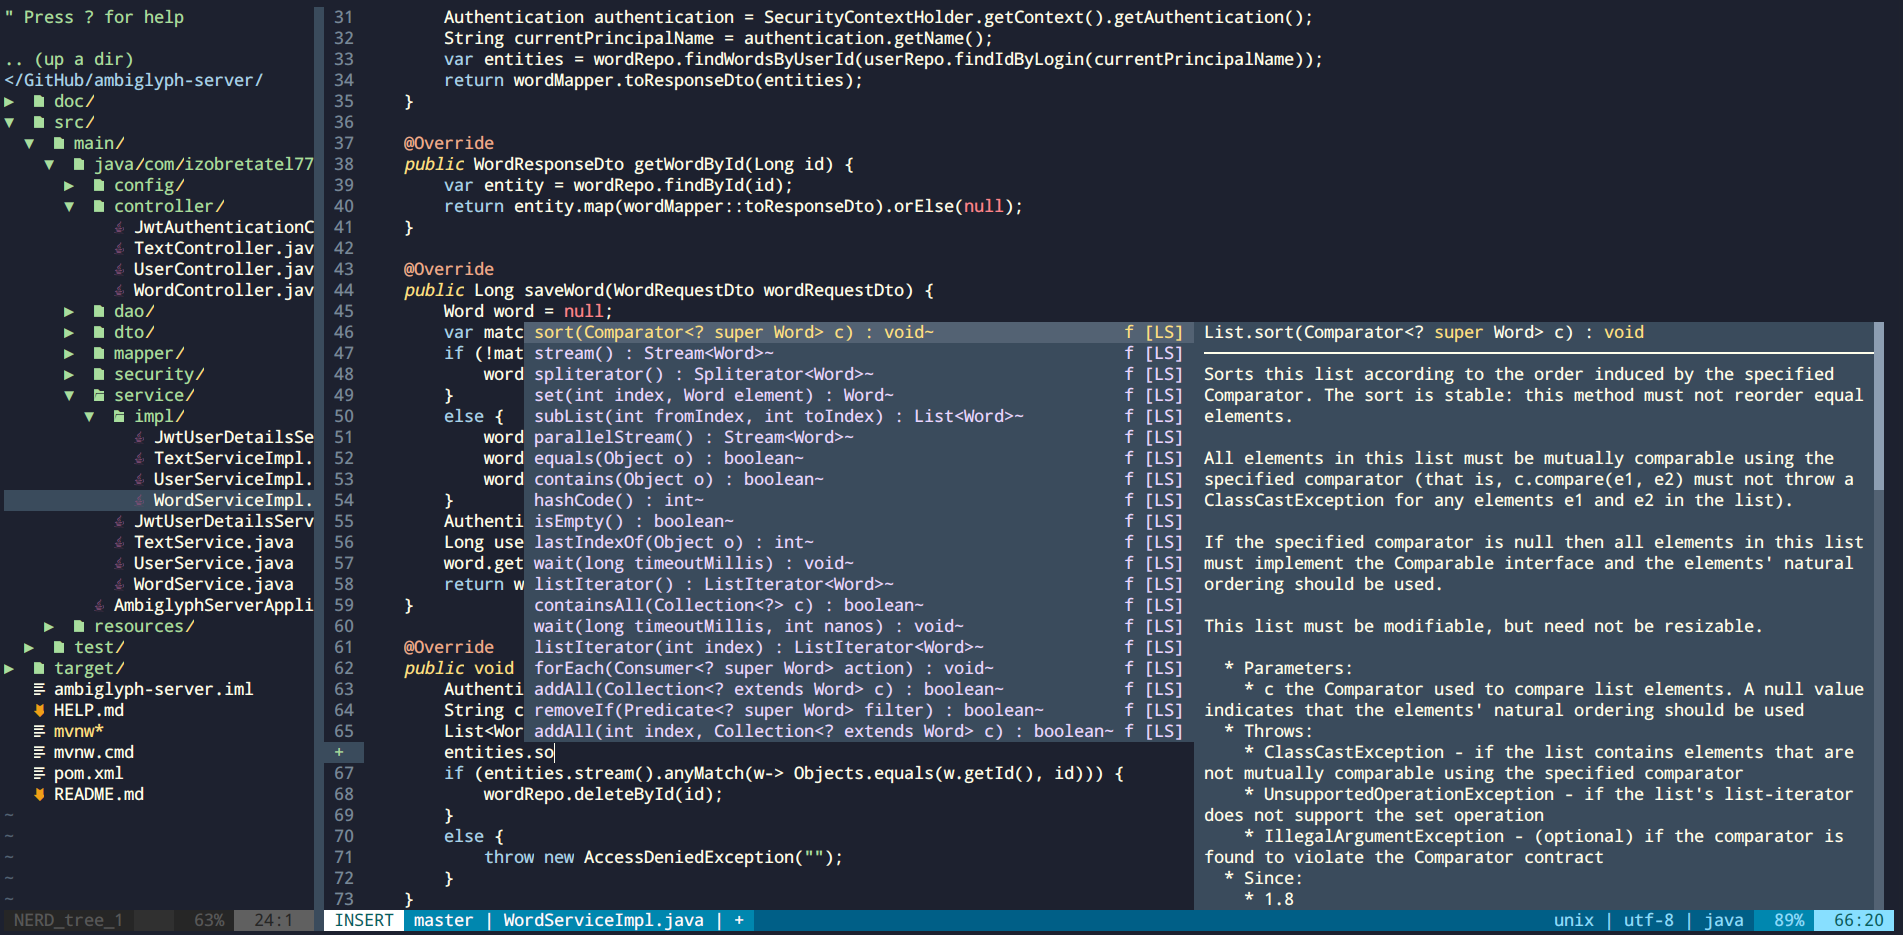1903x935 pixels.
Task: Expand the dao/ folder arrow
Action: click(x=69, y=311)
